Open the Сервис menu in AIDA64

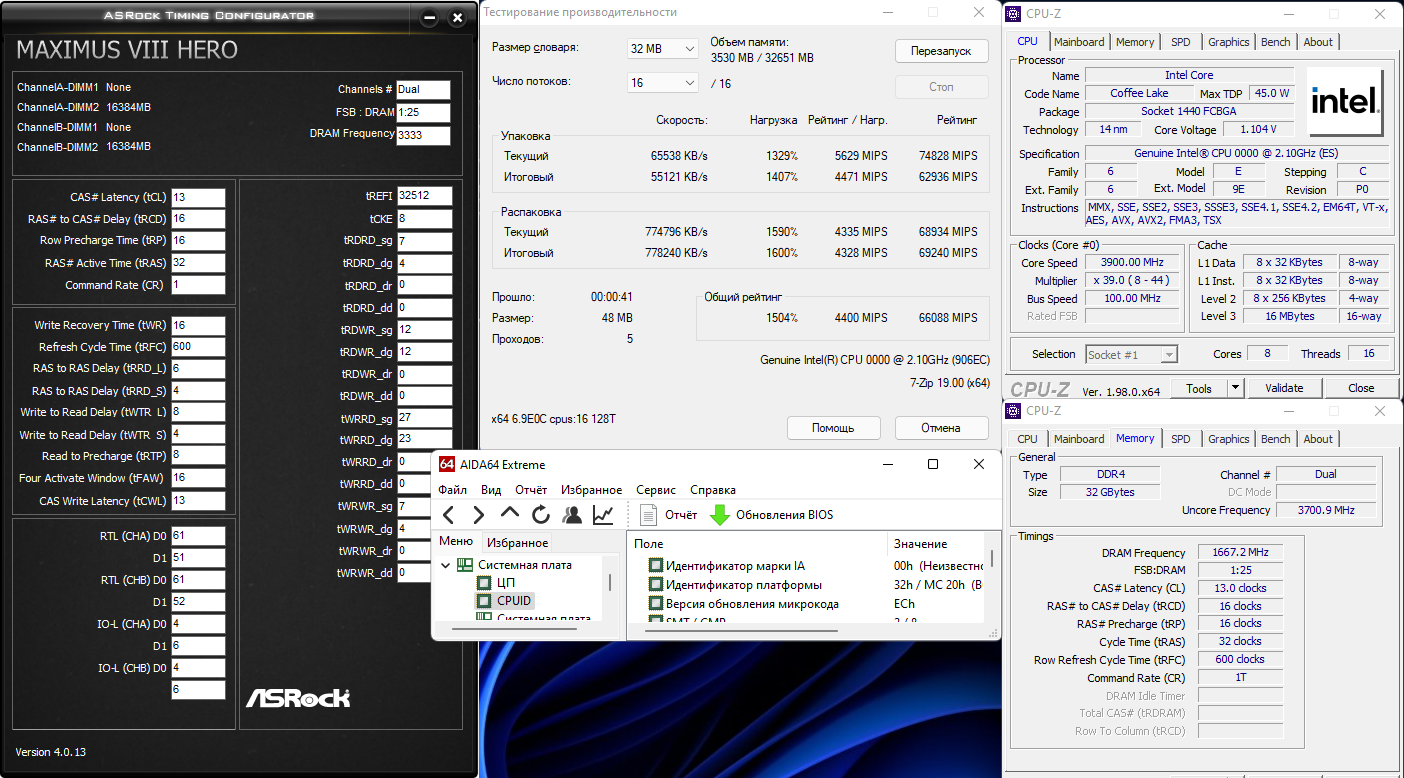pyautogui.click(x=655, y=490)
